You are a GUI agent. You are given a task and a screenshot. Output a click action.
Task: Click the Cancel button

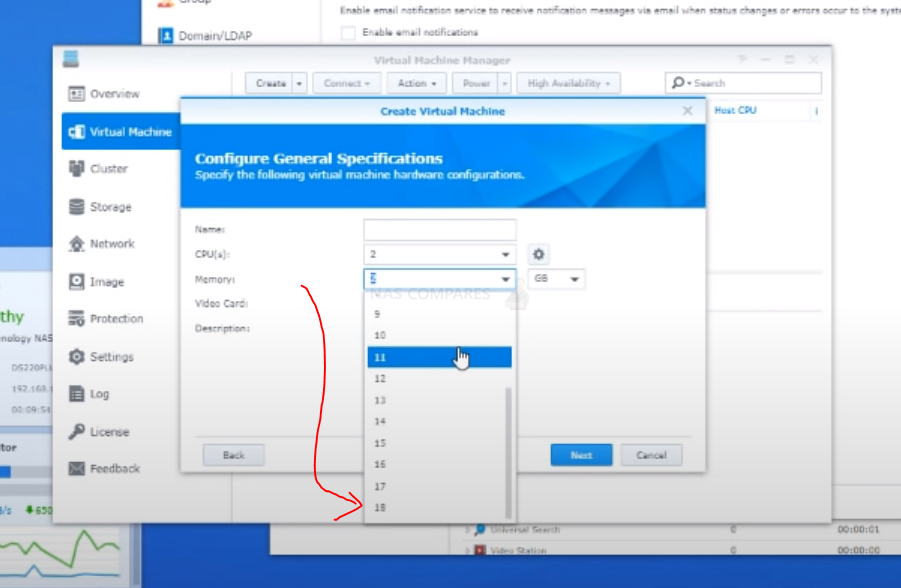click(652, 455)
